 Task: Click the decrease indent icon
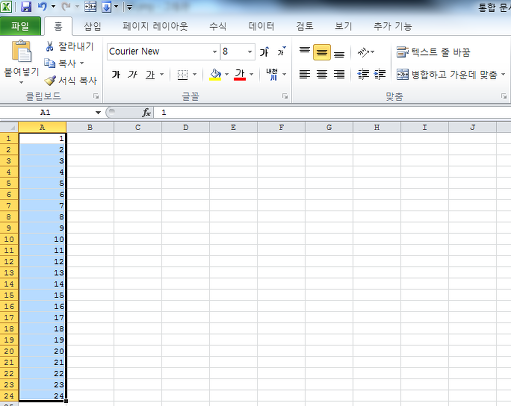[363, 74]
